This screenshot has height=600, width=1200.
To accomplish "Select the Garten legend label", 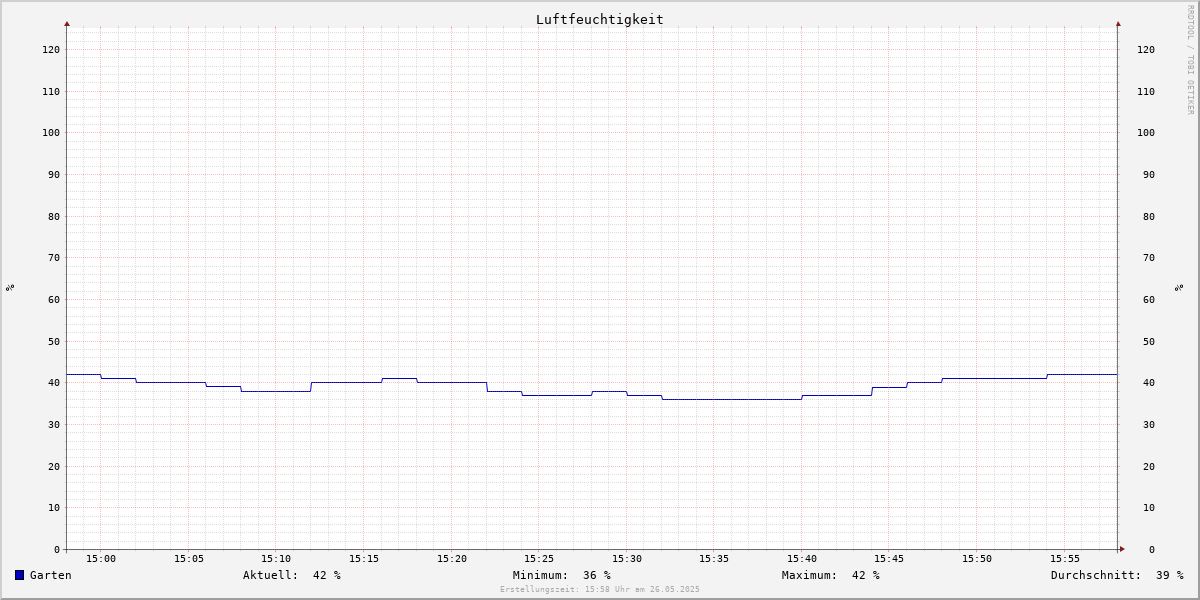I will coord(51,575).
